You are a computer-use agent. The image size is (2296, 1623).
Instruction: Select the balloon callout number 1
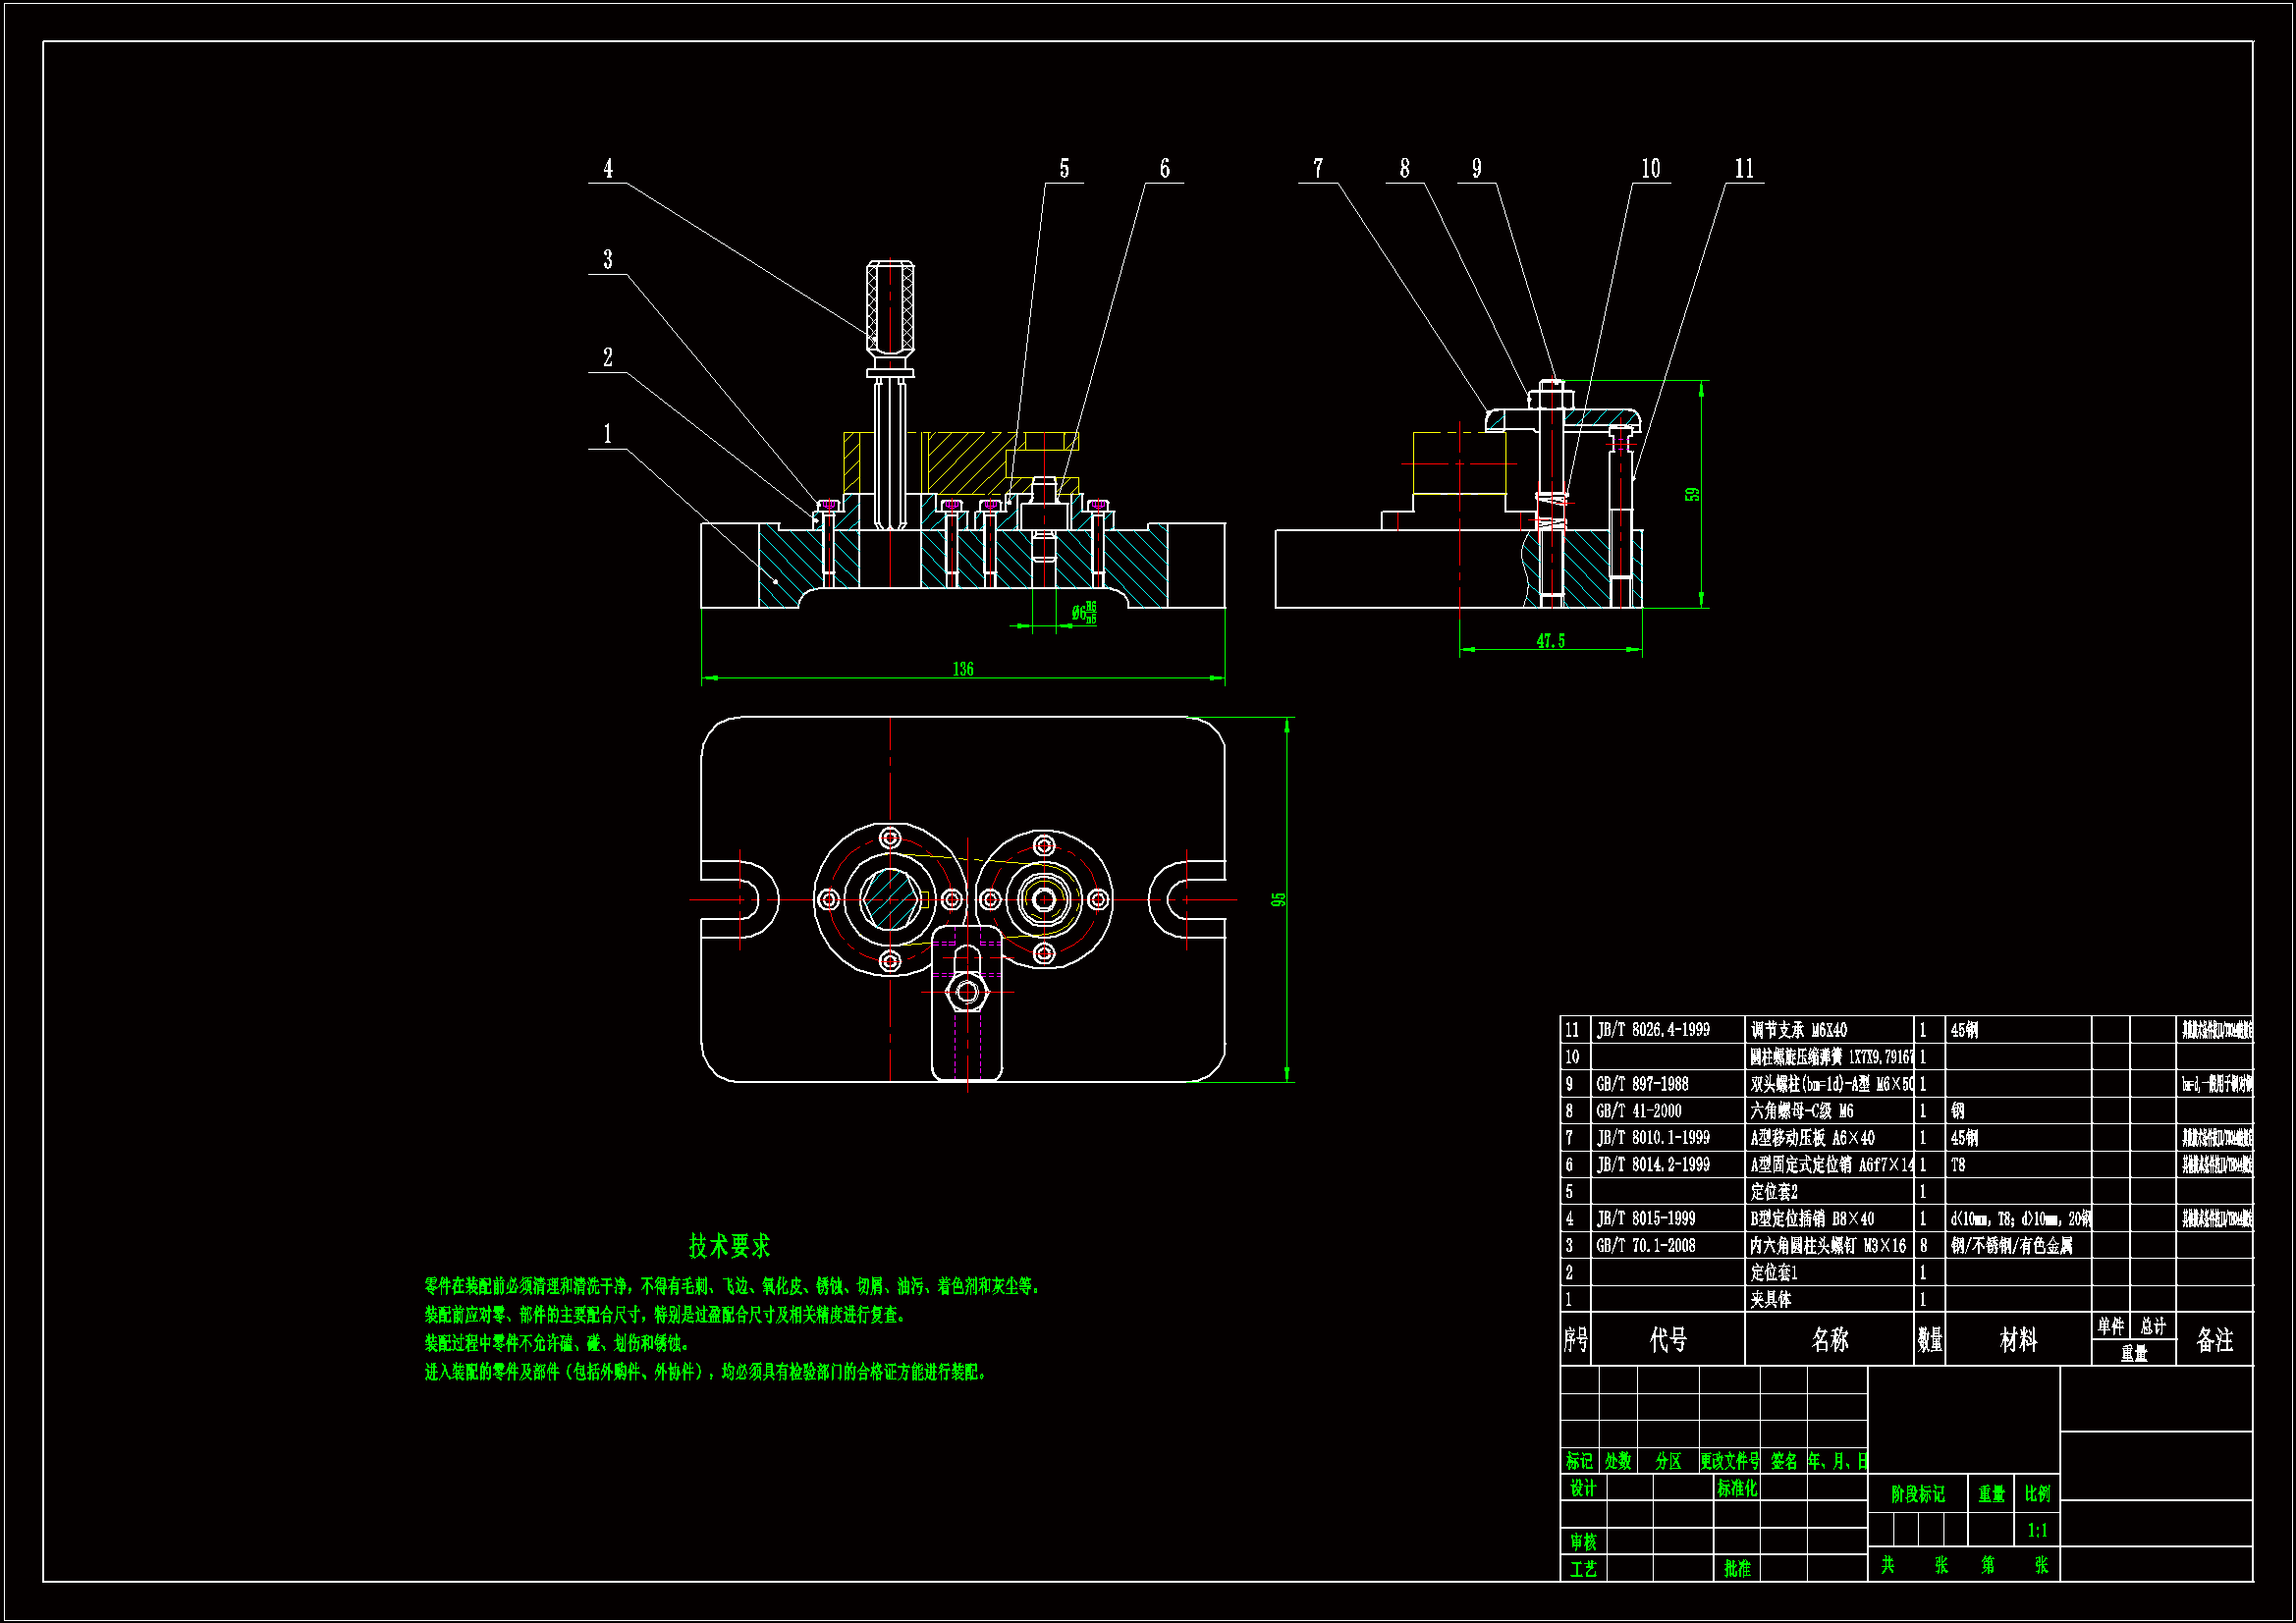(x=607, y=434)
